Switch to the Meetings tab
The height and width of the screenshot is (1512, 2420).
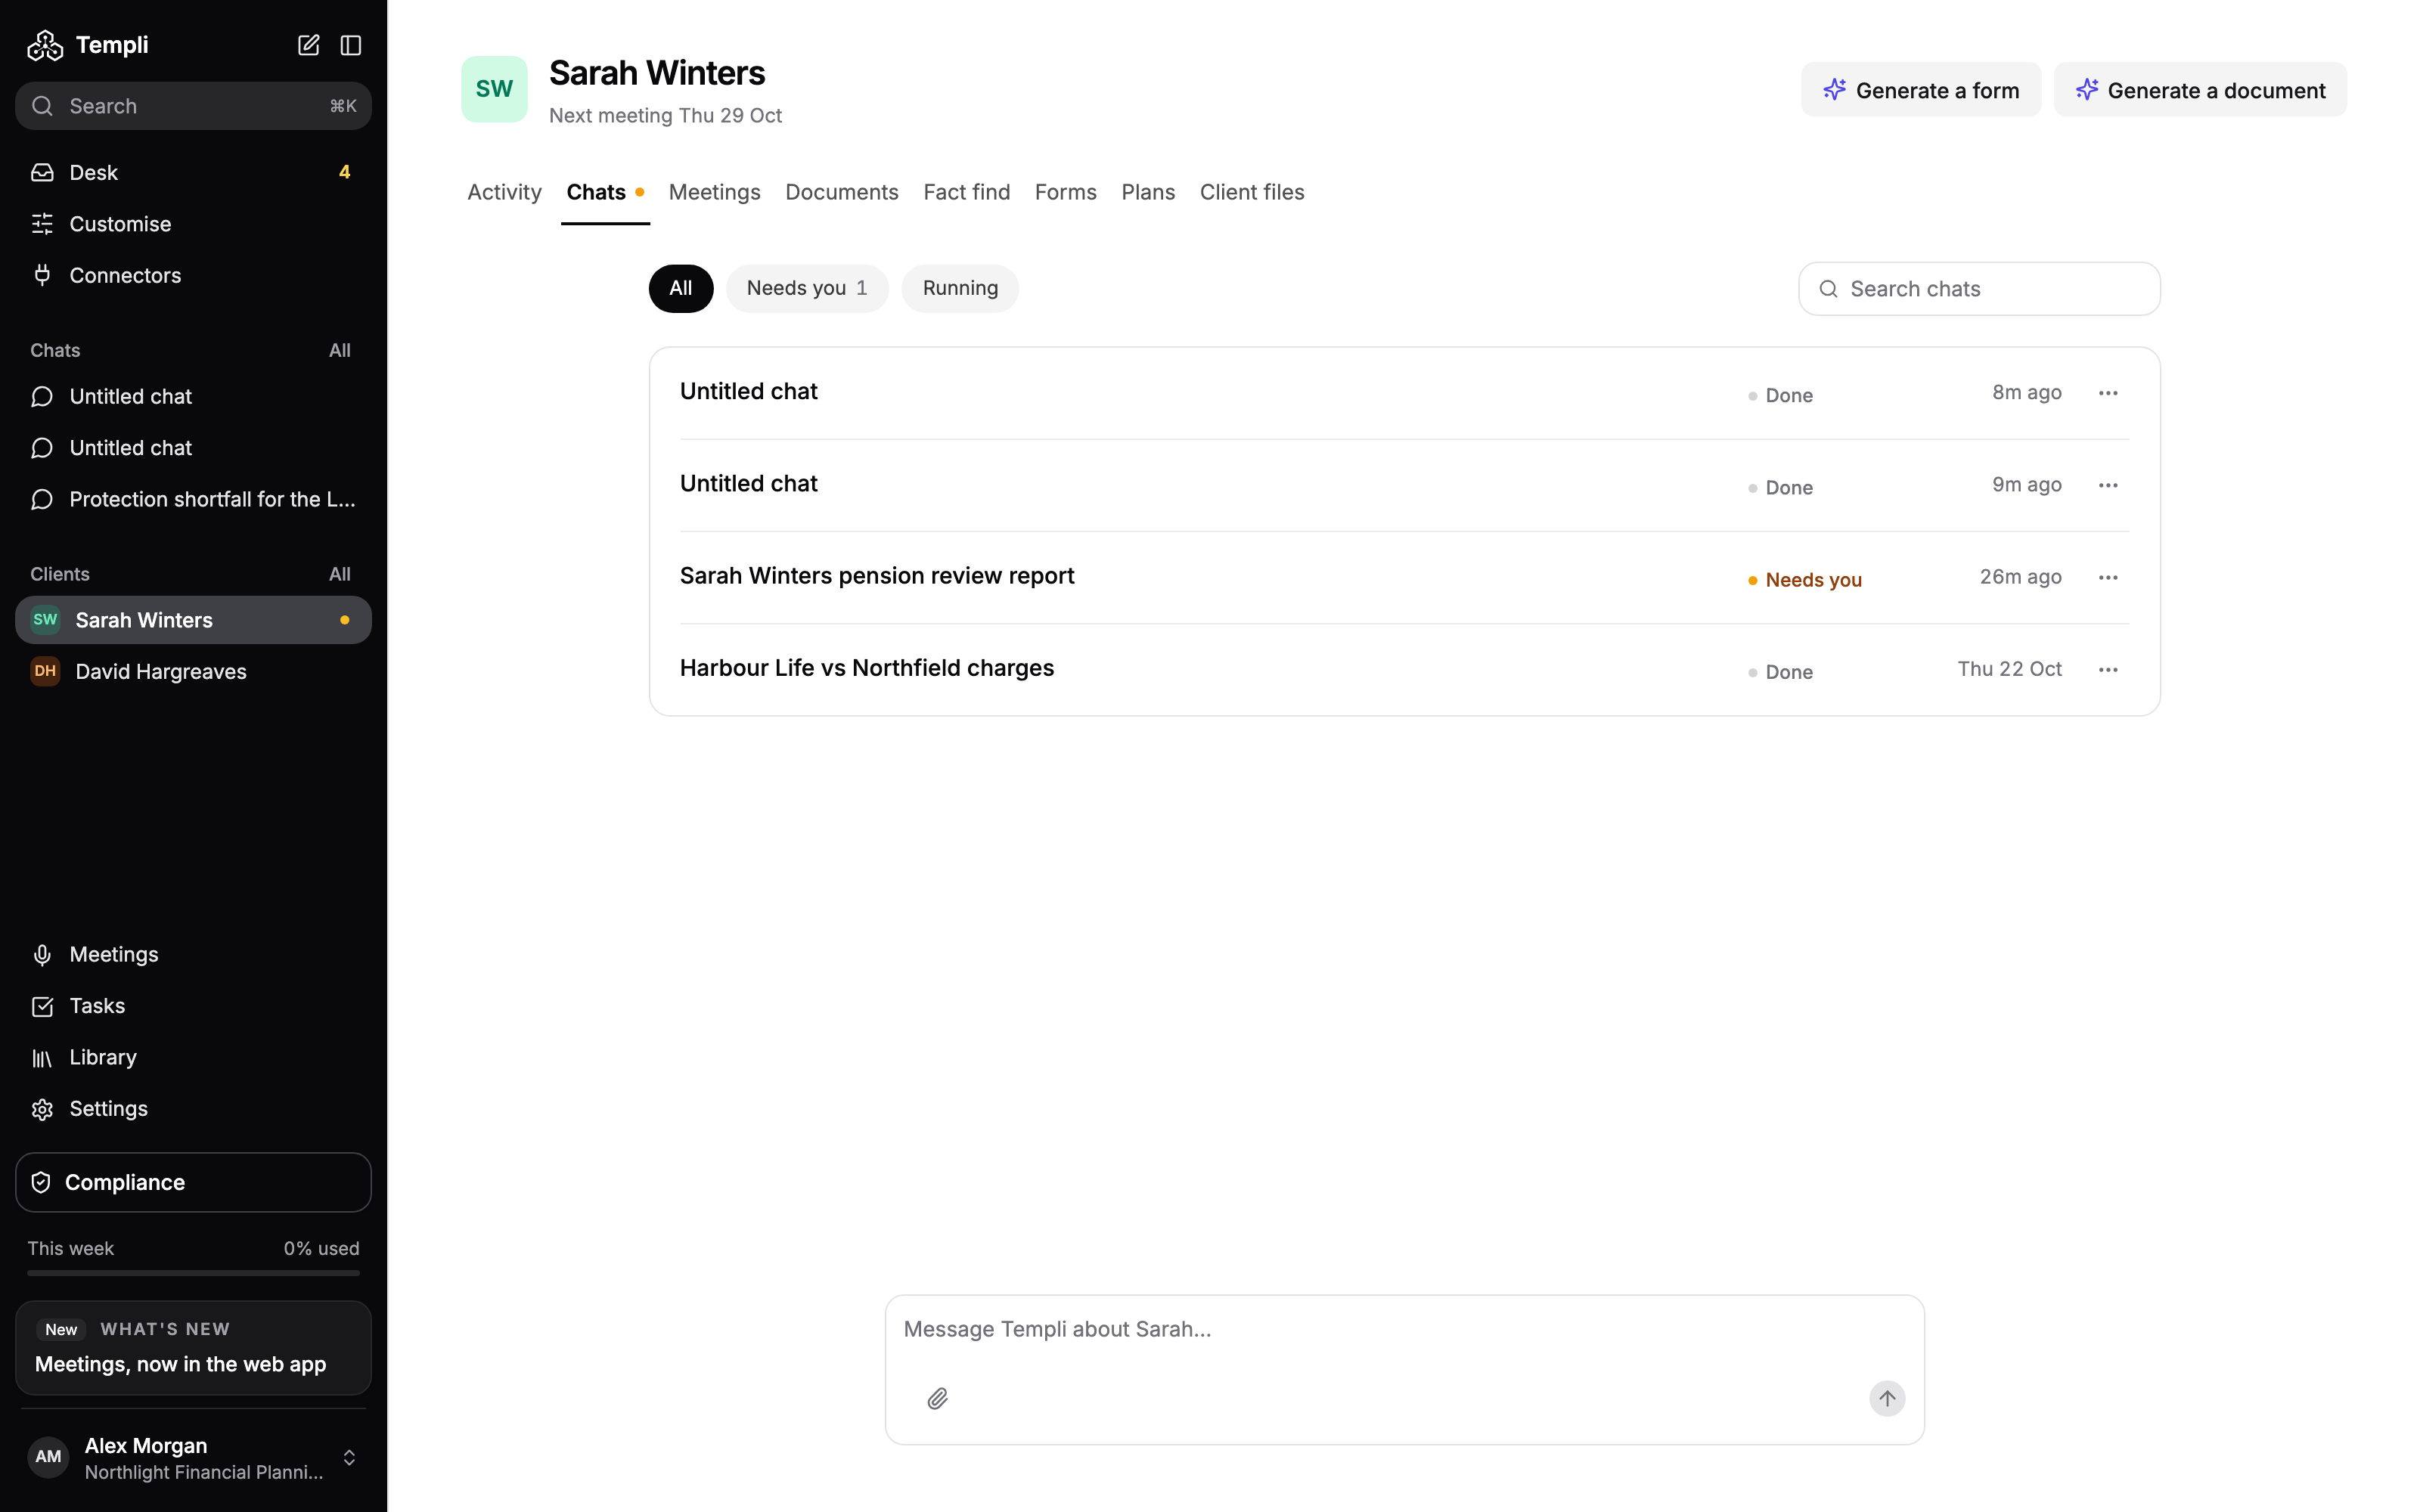[714, 192]
